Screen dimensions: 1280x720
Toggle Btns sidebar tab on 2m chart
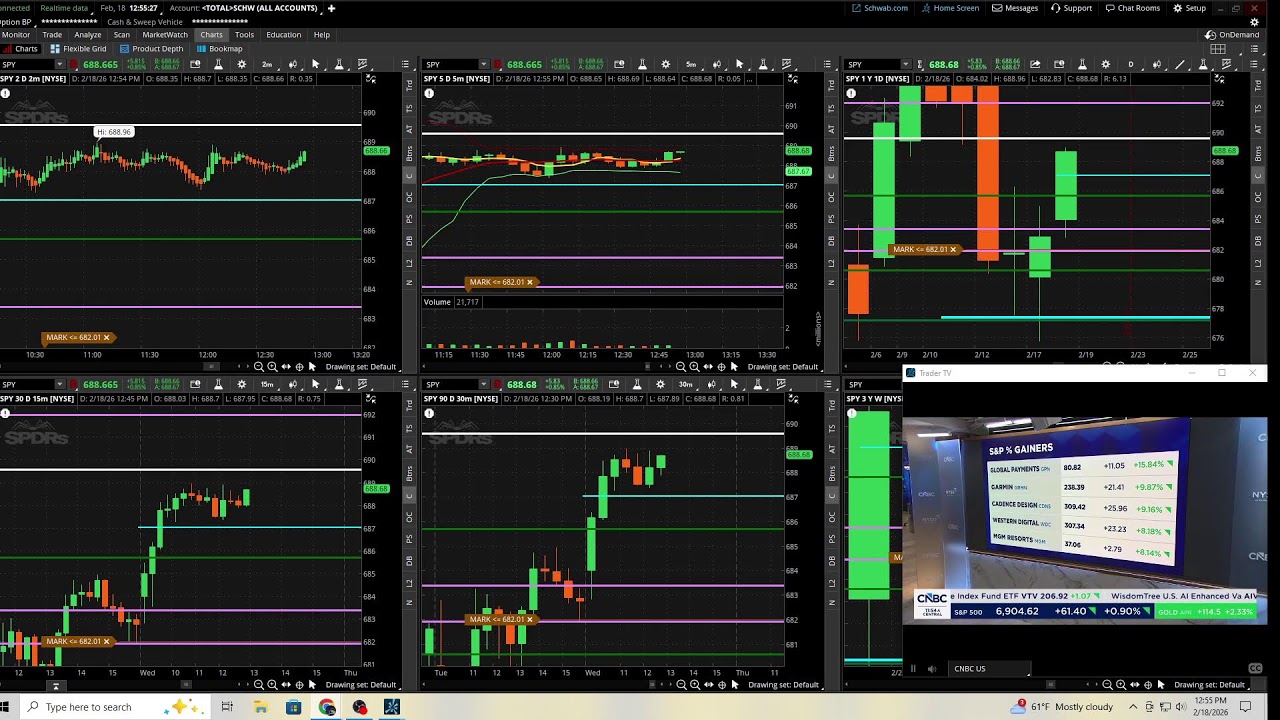pyautogui.click(x=409, y=153)
